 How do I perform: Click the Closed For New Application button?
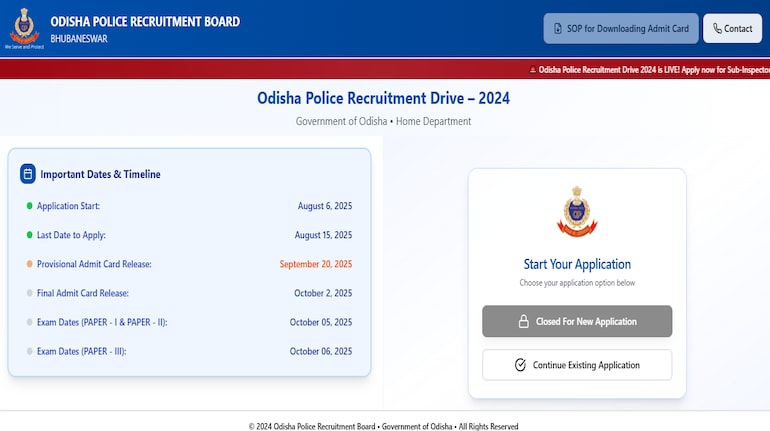pos(577,321)
